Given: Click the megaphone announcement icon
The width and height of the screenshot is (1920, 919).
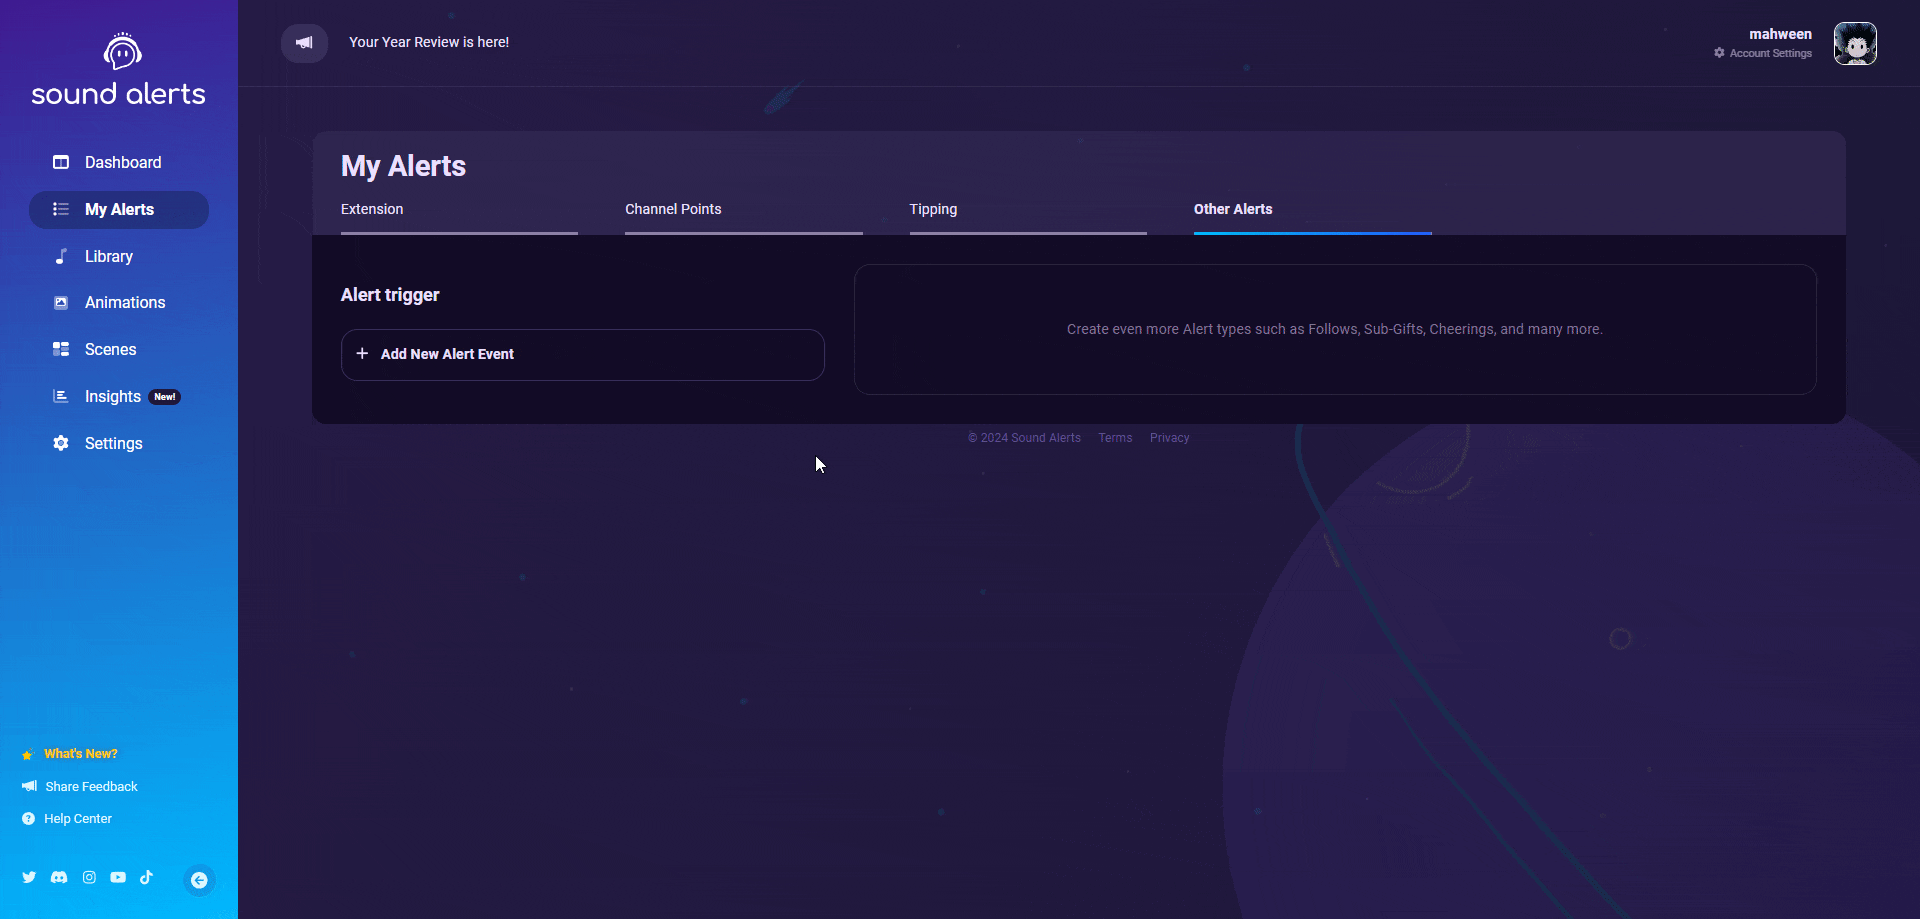Looking at the screenshot, I should [304, 43].
